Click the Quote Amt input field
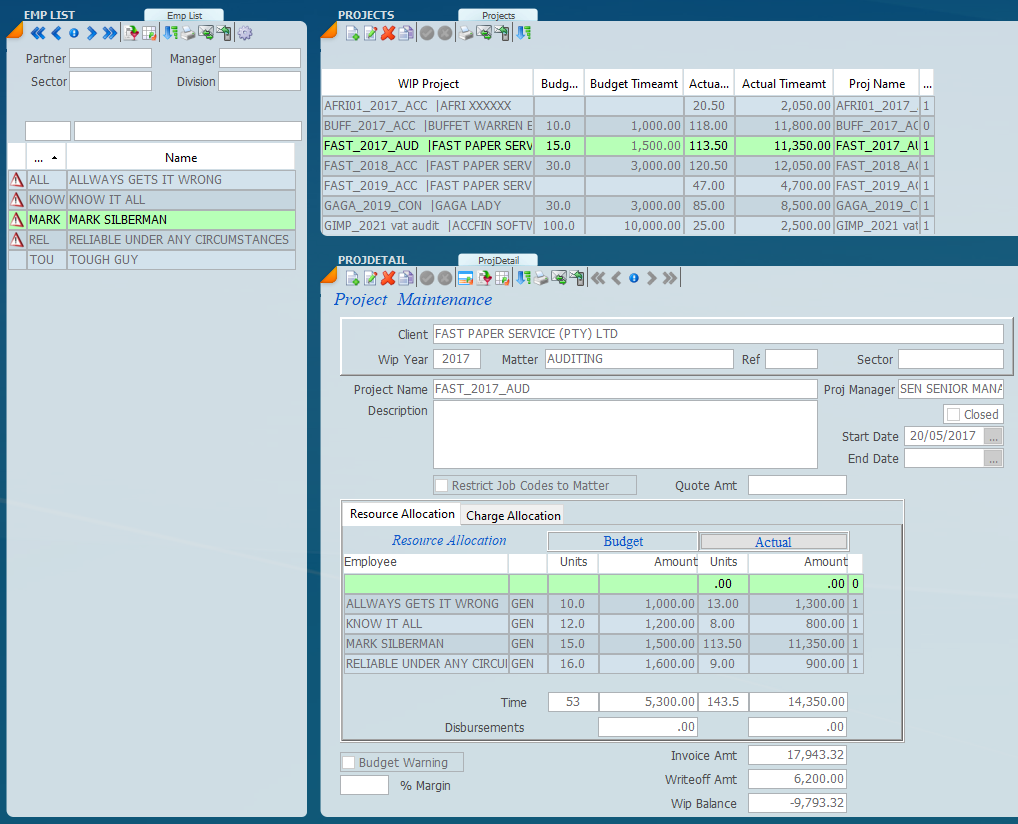This screenshot has height=824, width=1018. tap(797, 486)
